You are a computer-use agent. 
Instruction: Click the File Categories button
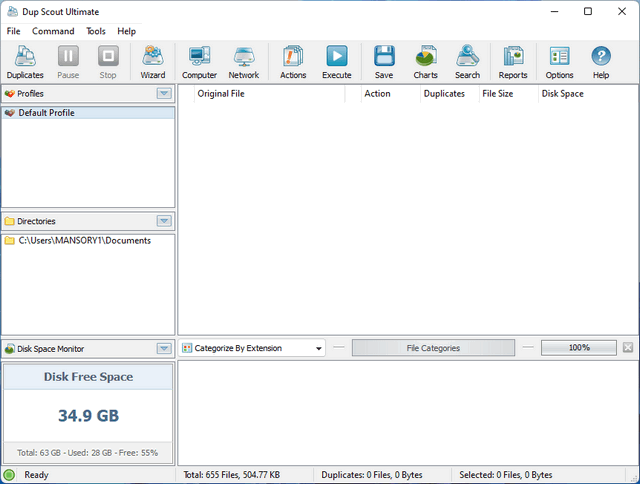[x=433, y=348]
